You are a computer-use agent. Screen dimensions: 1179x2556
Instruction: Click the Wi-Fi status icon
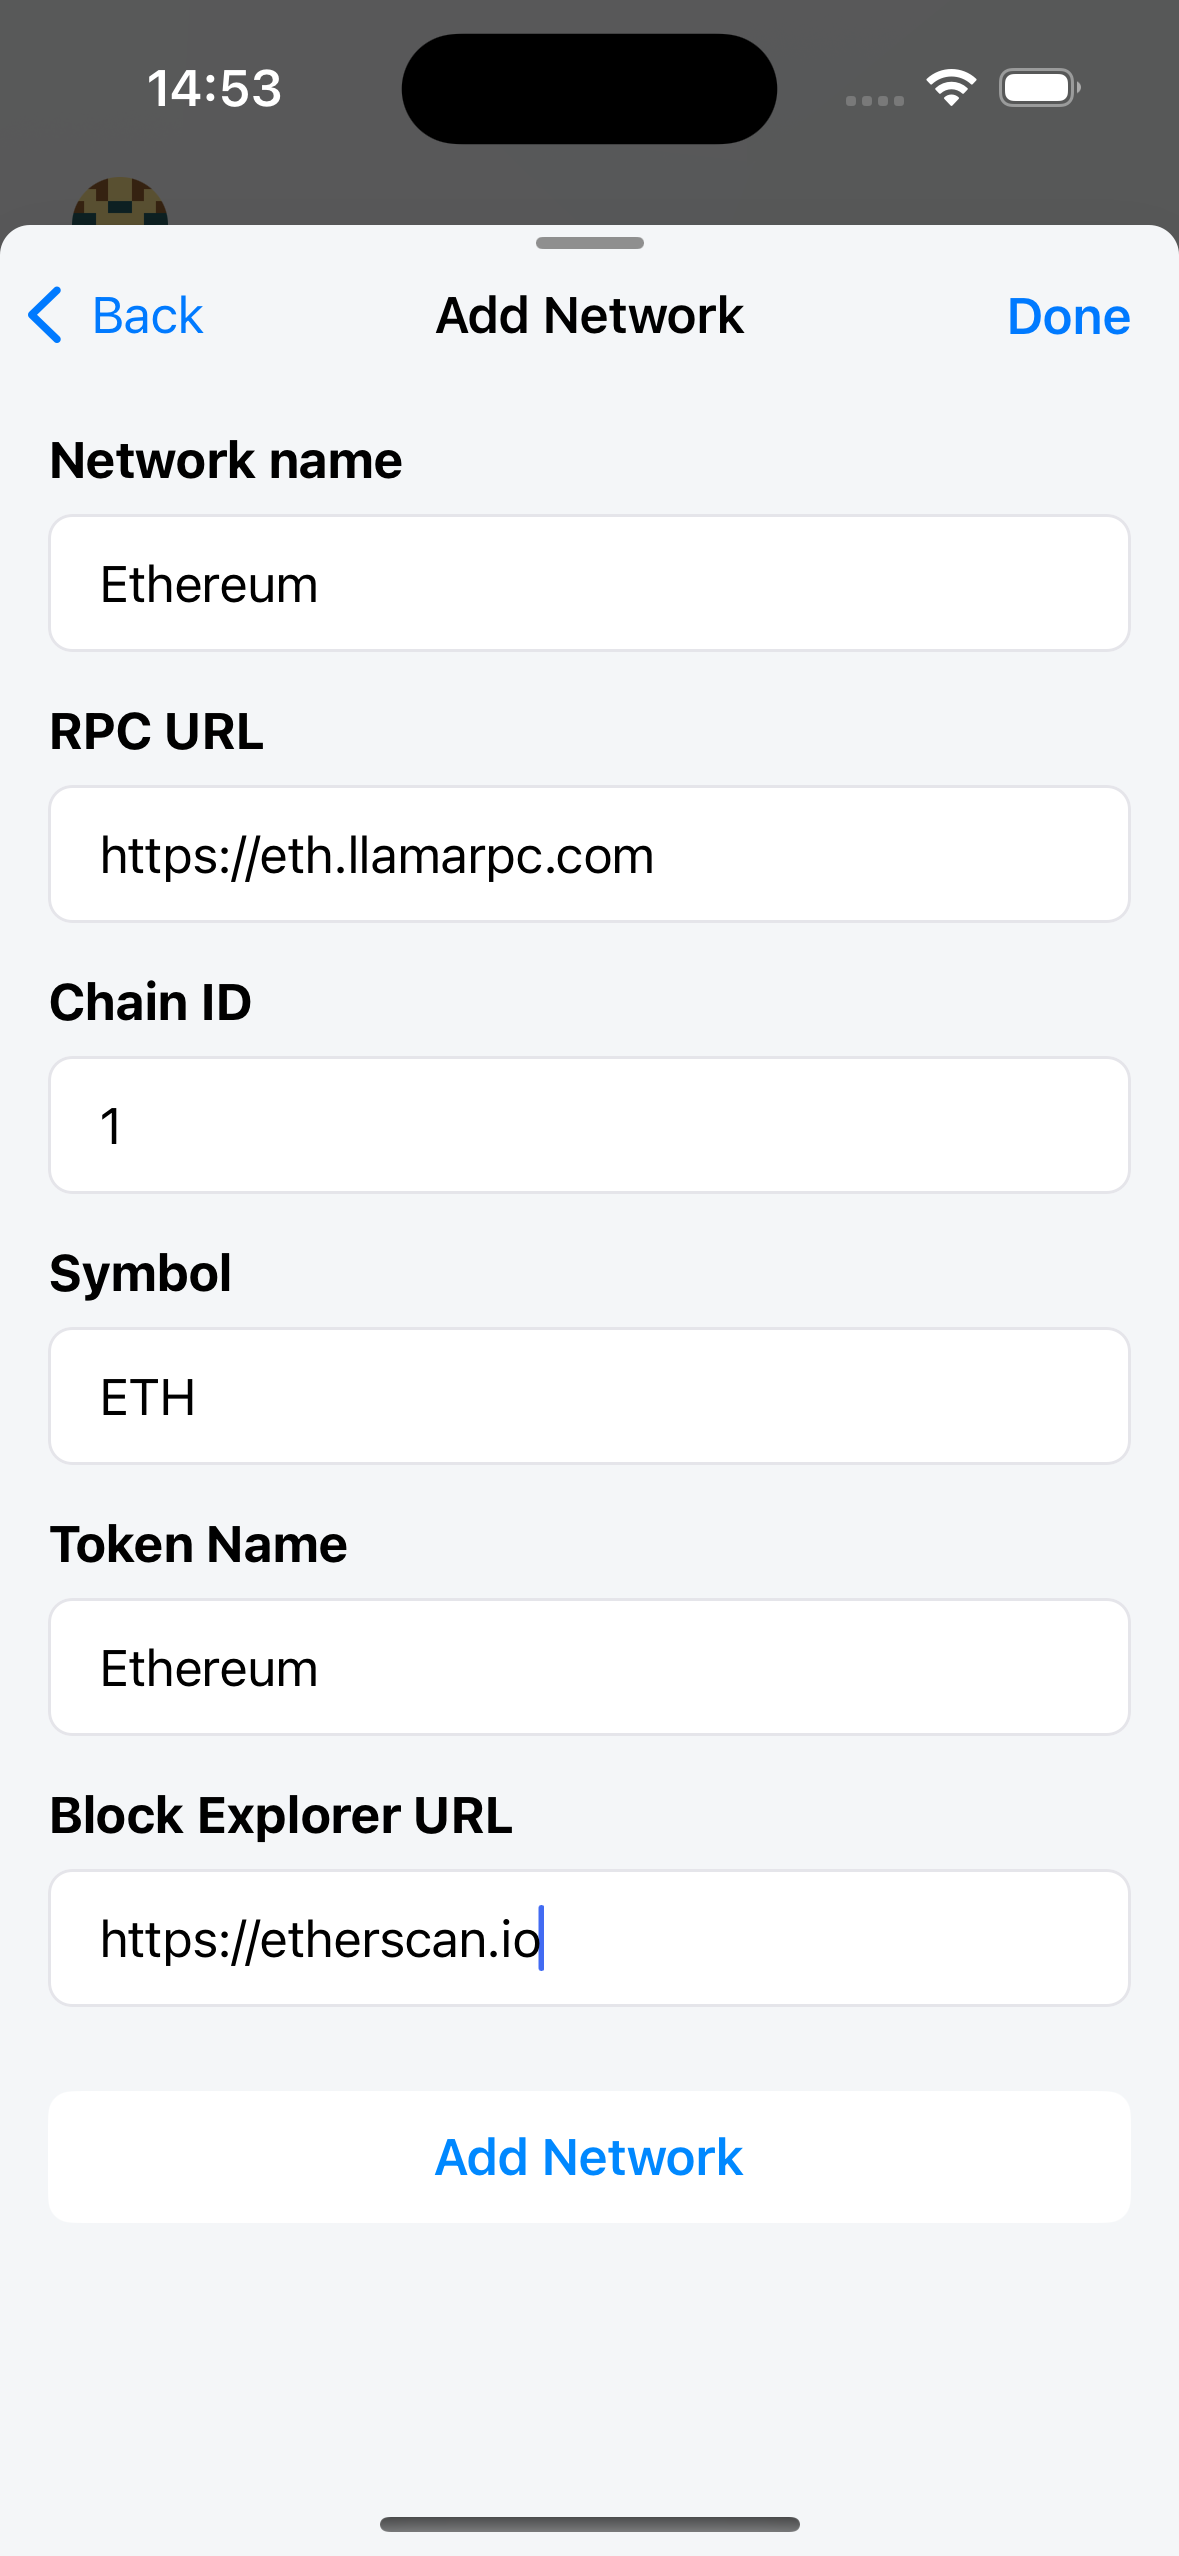point(951,88)
